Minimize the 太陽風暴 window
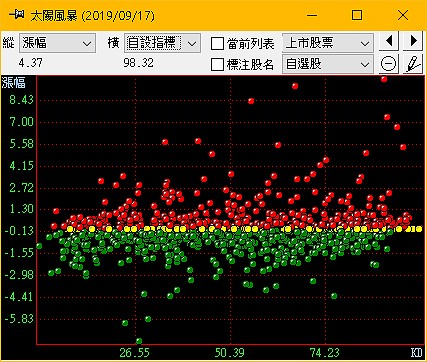Screen dimensions: 427x362 click(x=312, y=15)
